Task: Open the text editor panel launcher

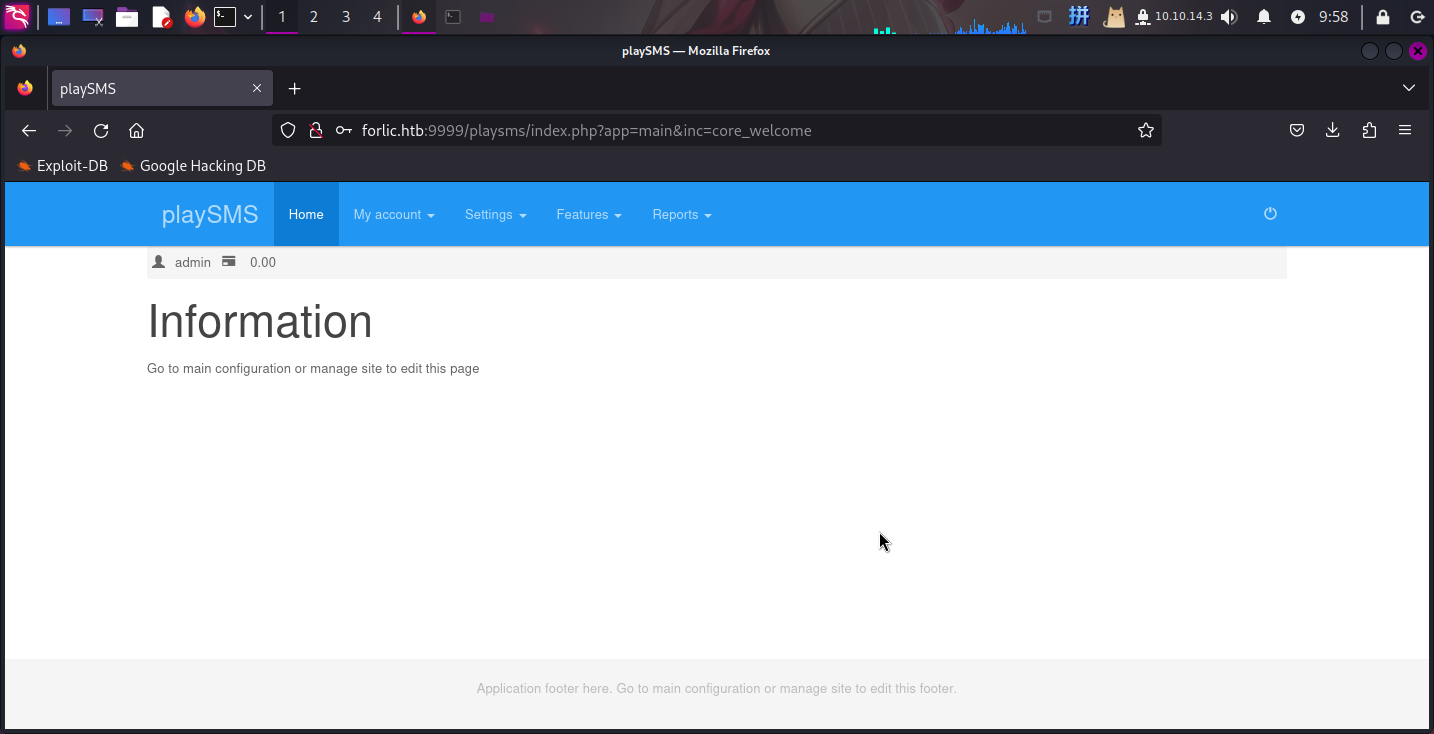Action: pyautogui.click(x=162, y=17)
